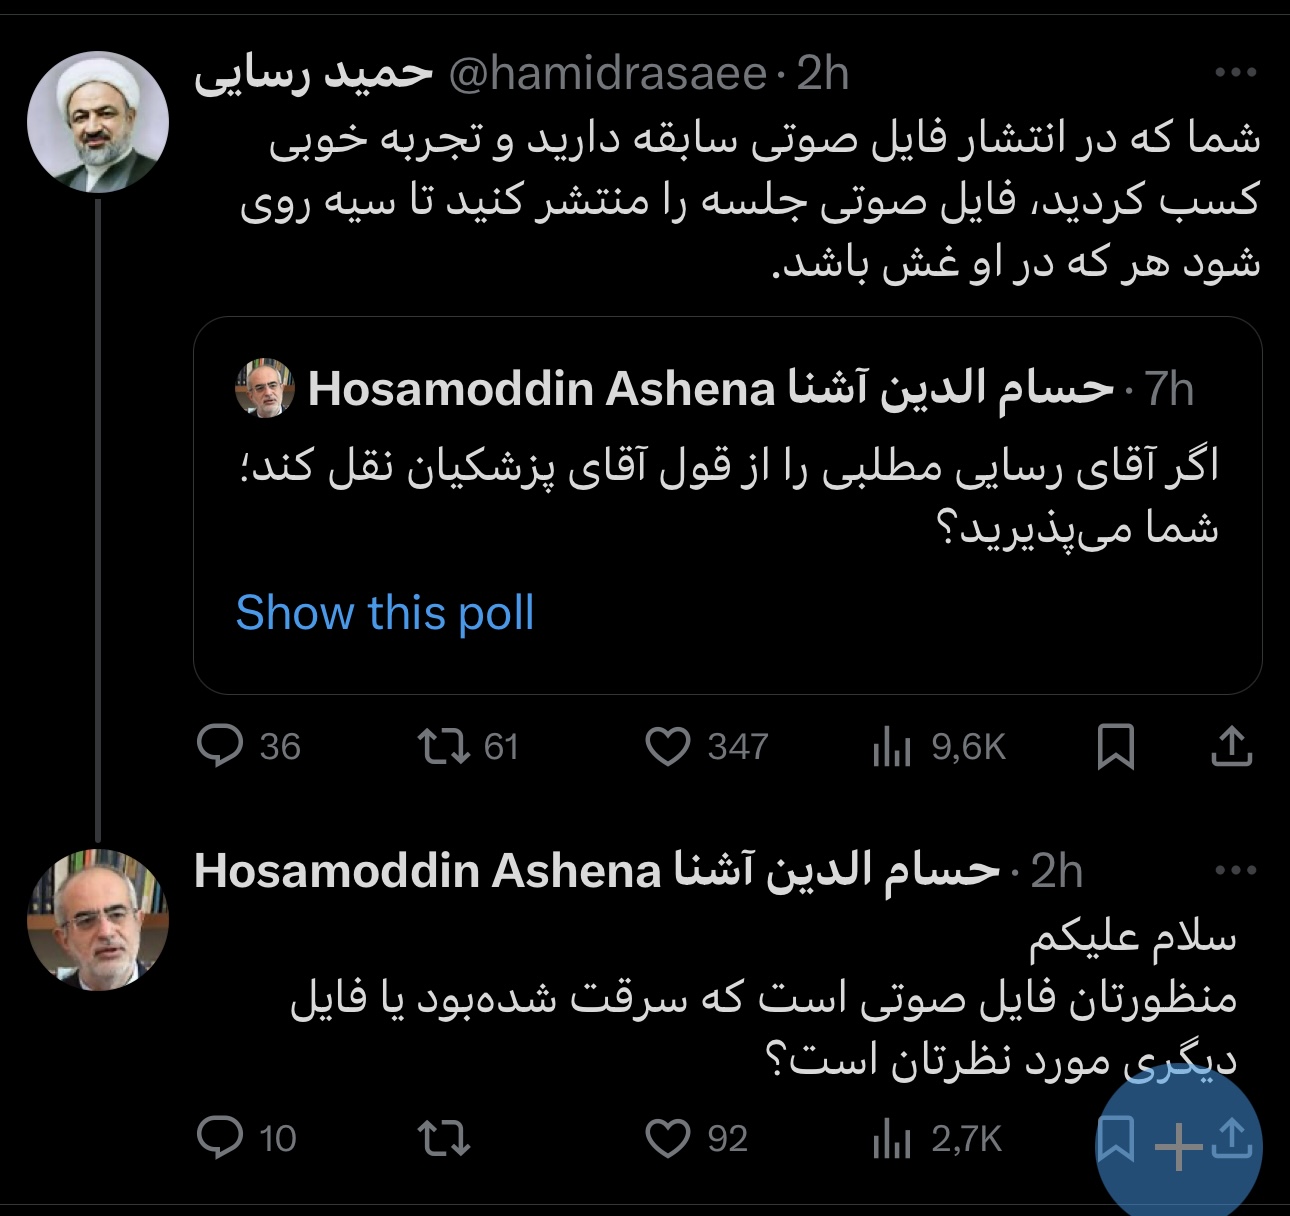Like the tweet with 347 likes

(668, 747)
